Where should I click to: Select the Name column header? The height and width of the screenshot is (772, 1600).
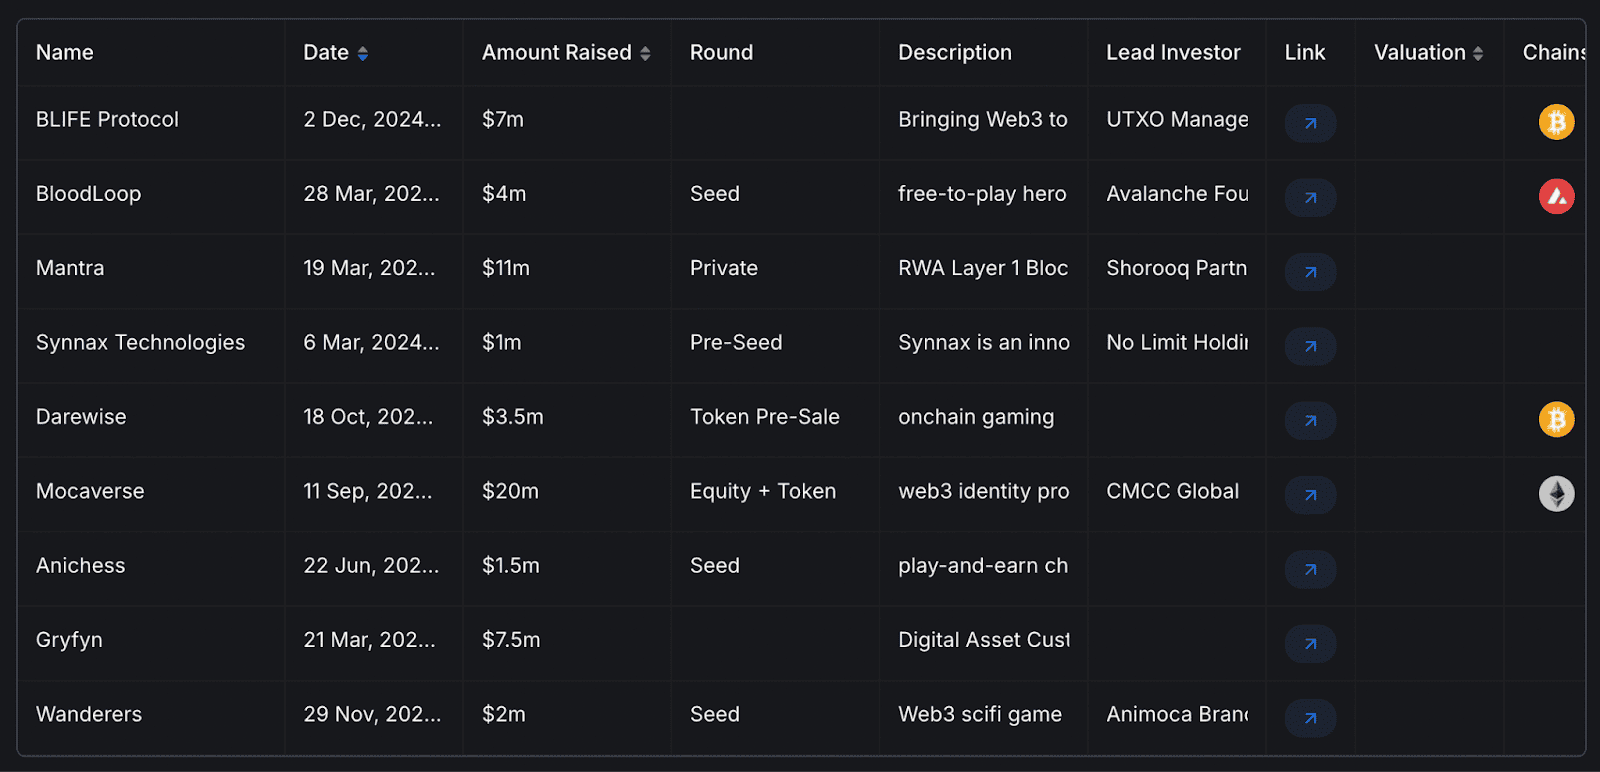(64, 52)
